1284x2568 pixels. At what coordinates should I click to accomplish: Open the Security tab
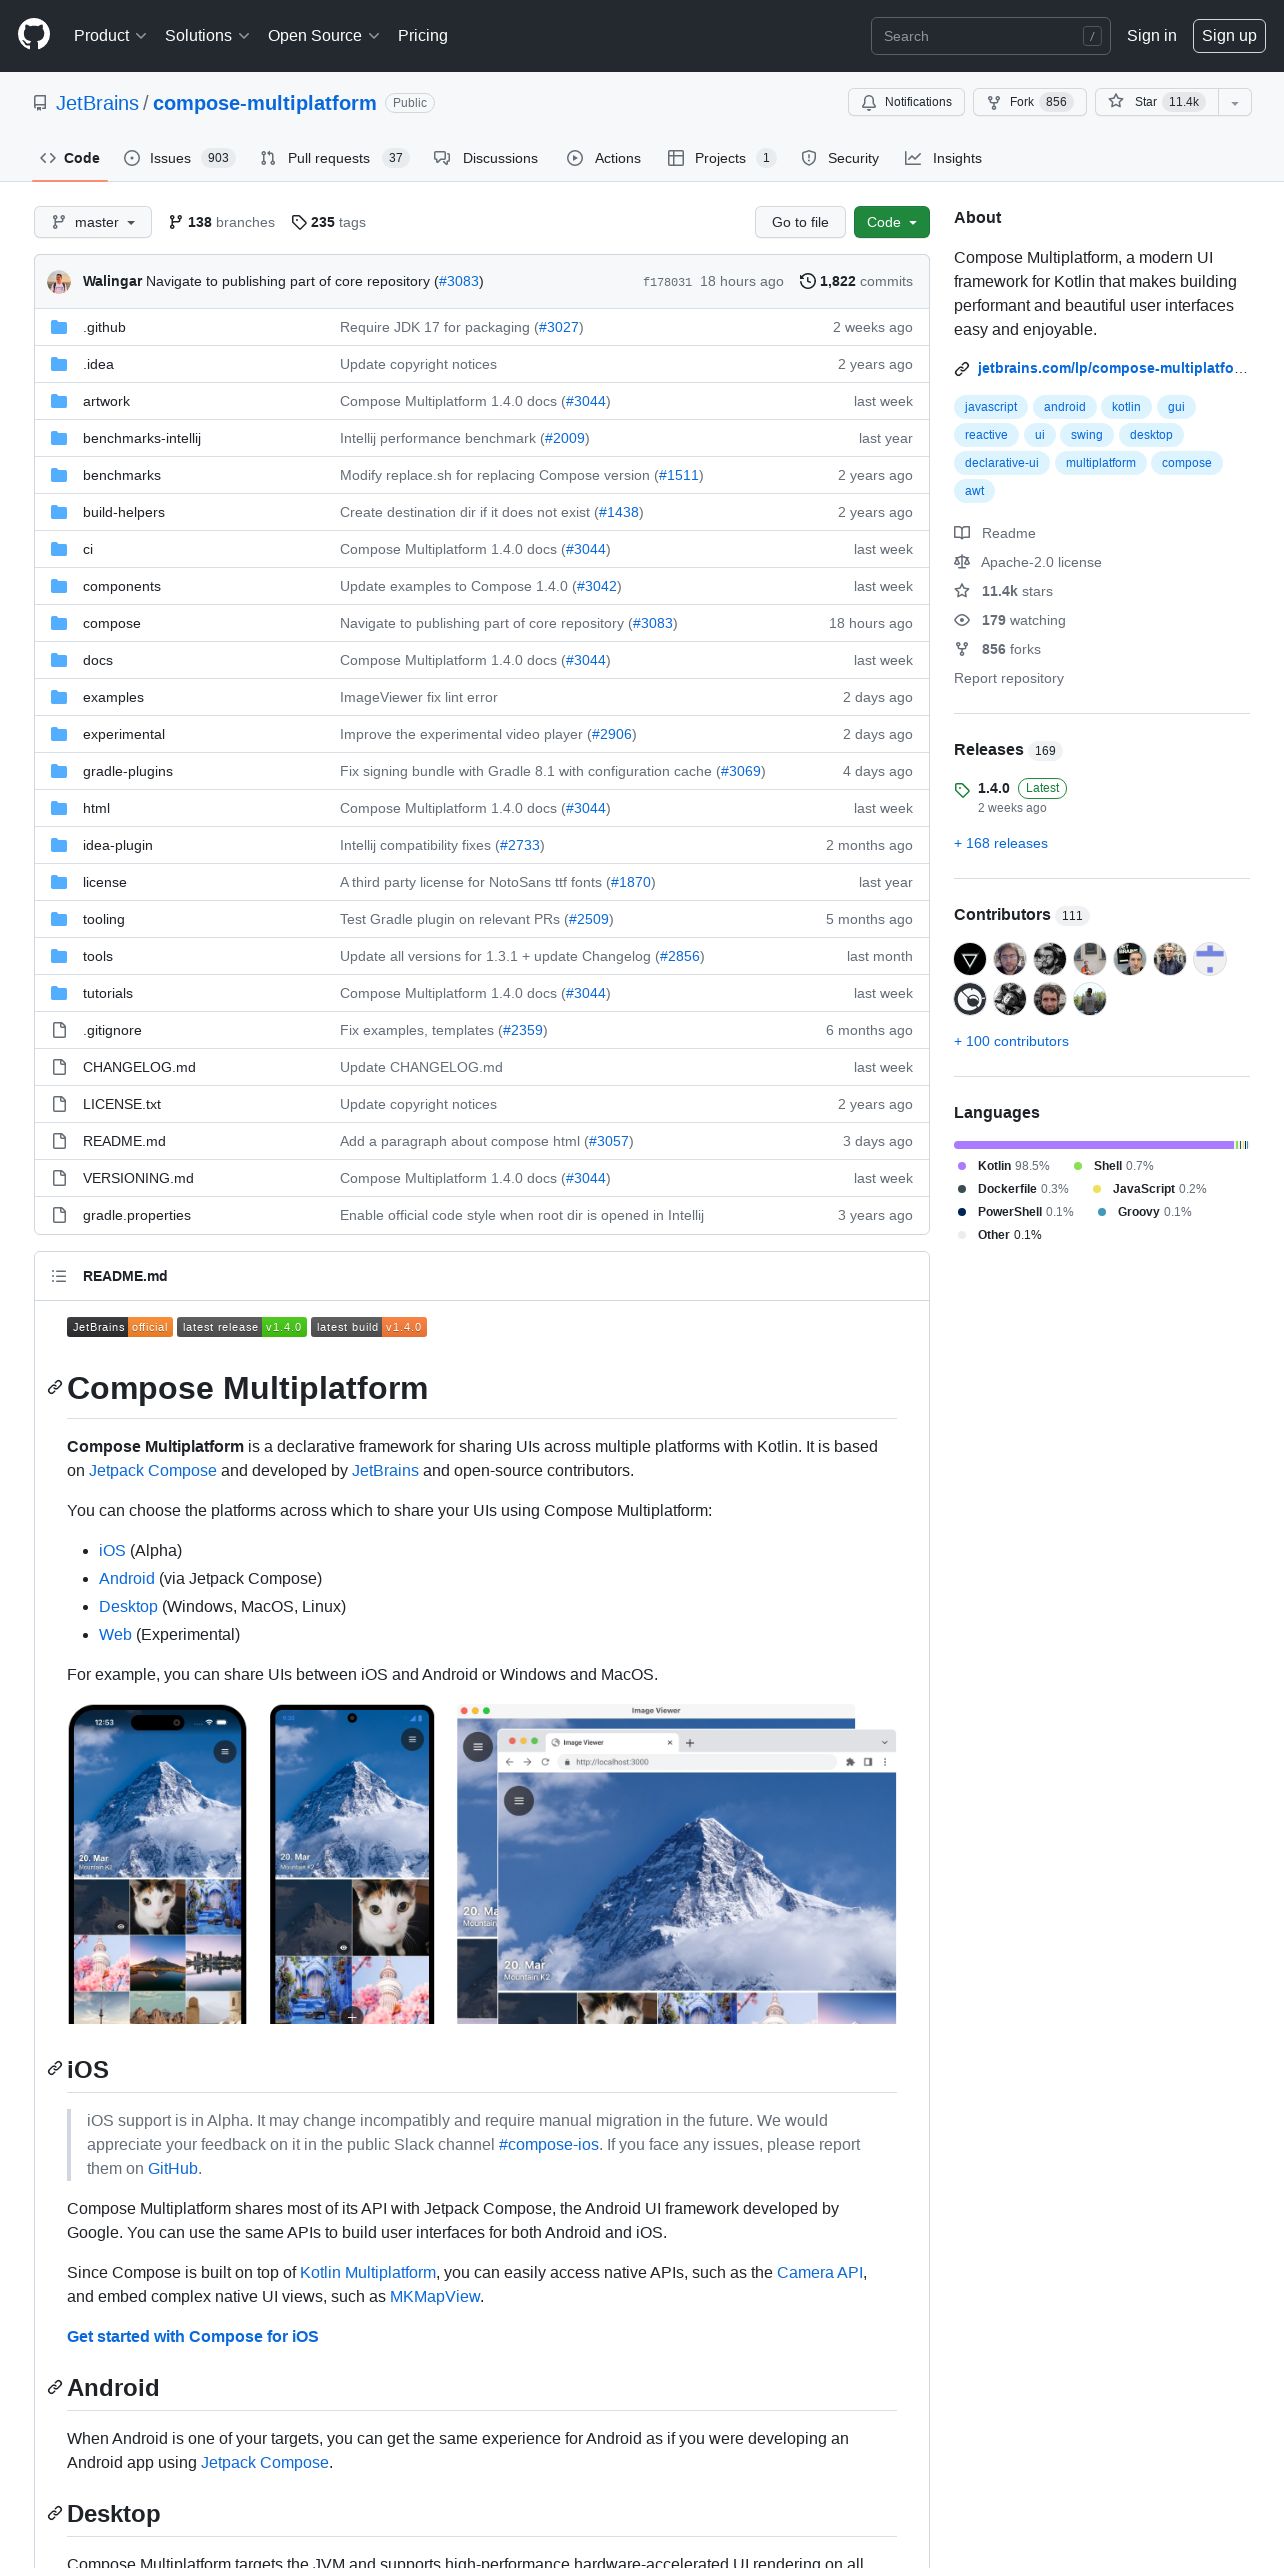click(x=840, y=158)
